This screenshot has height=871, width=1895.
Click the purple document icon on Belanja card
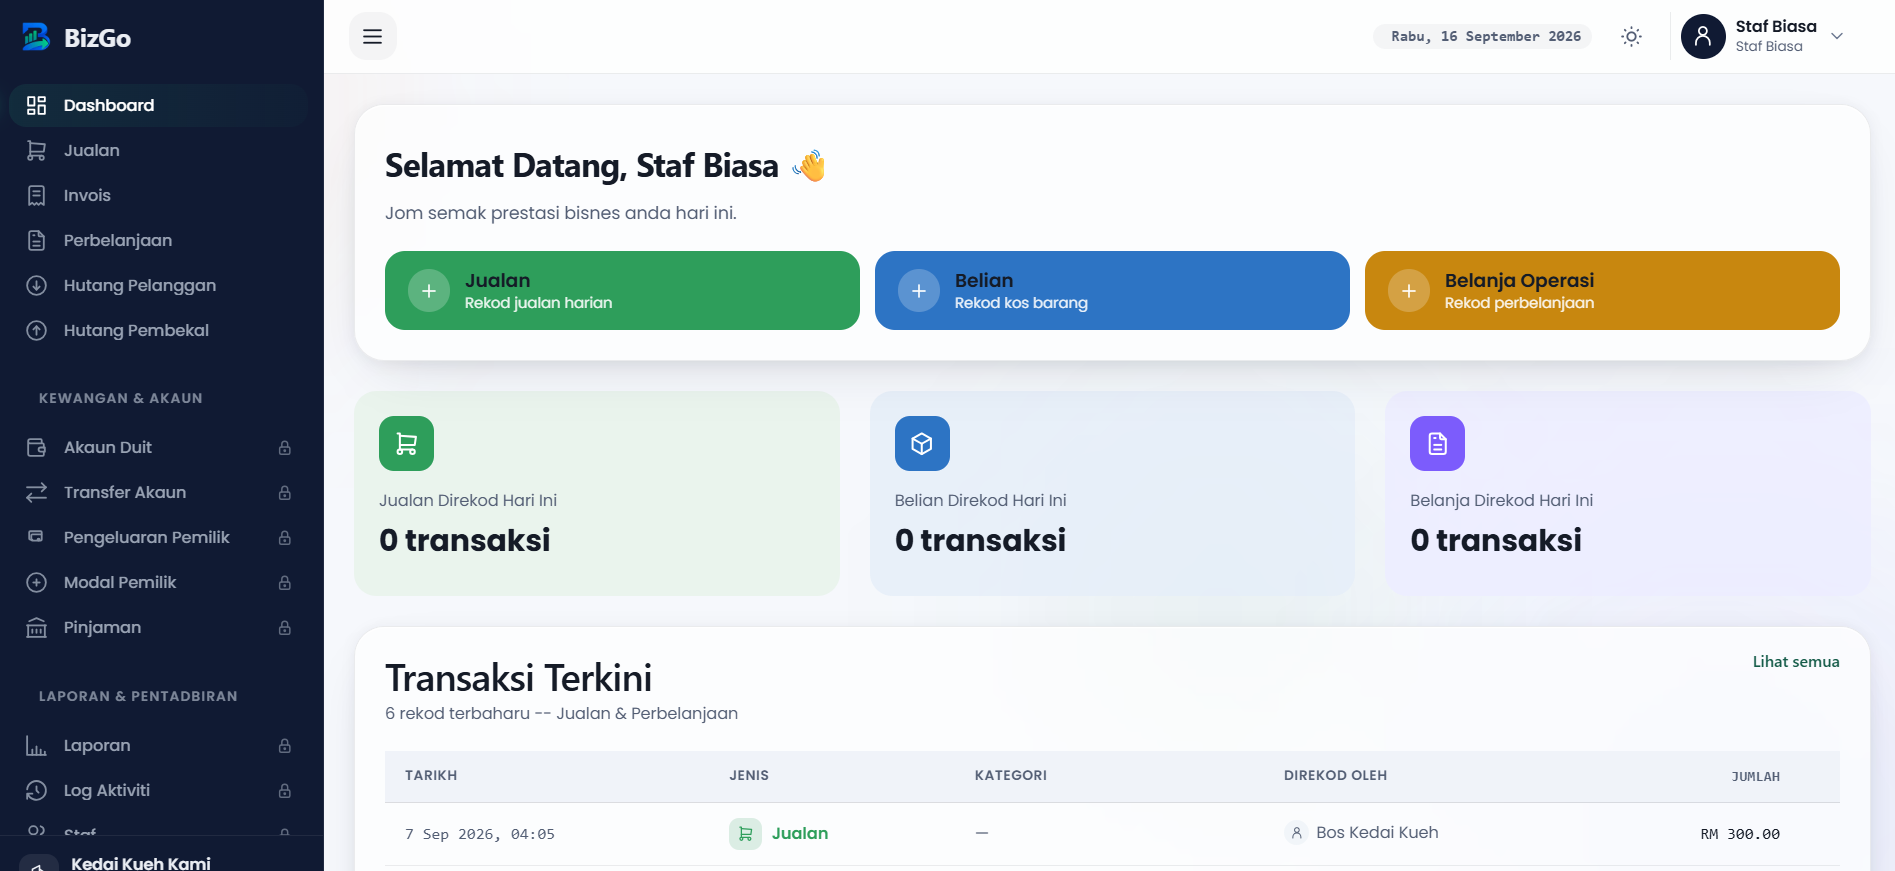1438,443
